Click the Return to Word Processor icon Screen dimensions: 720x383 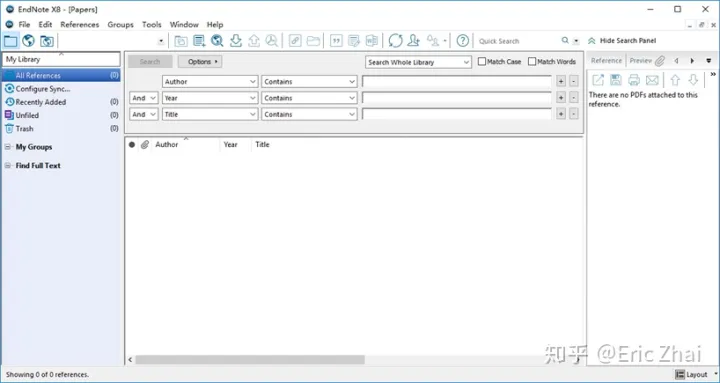coord(371,41)
